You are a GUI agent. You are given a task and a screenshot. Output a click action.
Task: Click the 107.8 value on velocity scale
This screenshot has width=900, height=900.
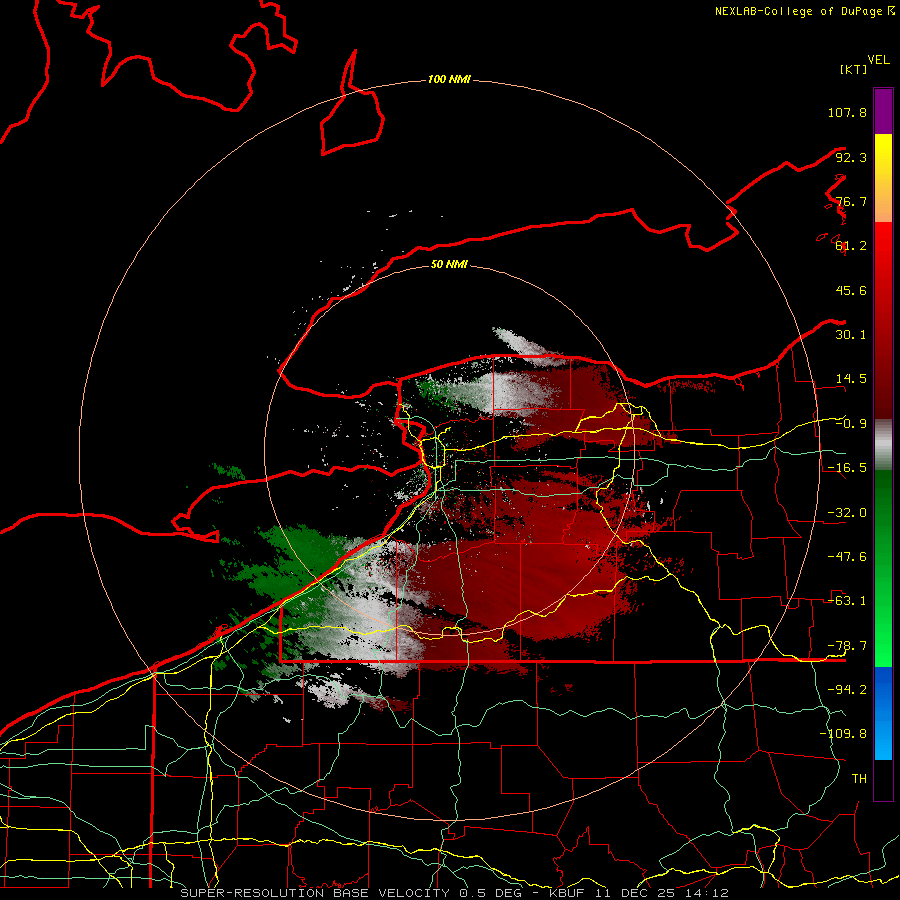pos(847,112)
